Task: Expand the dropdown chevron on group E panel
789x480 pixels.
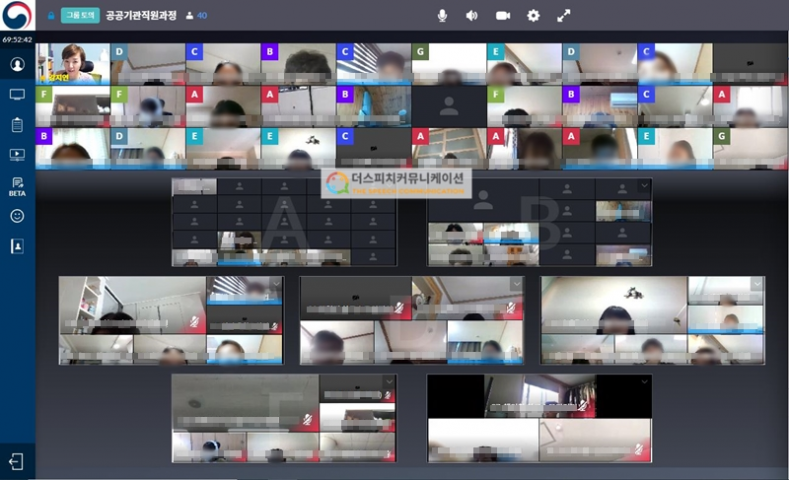Action: pyautogui.click(x=757, y=284)
